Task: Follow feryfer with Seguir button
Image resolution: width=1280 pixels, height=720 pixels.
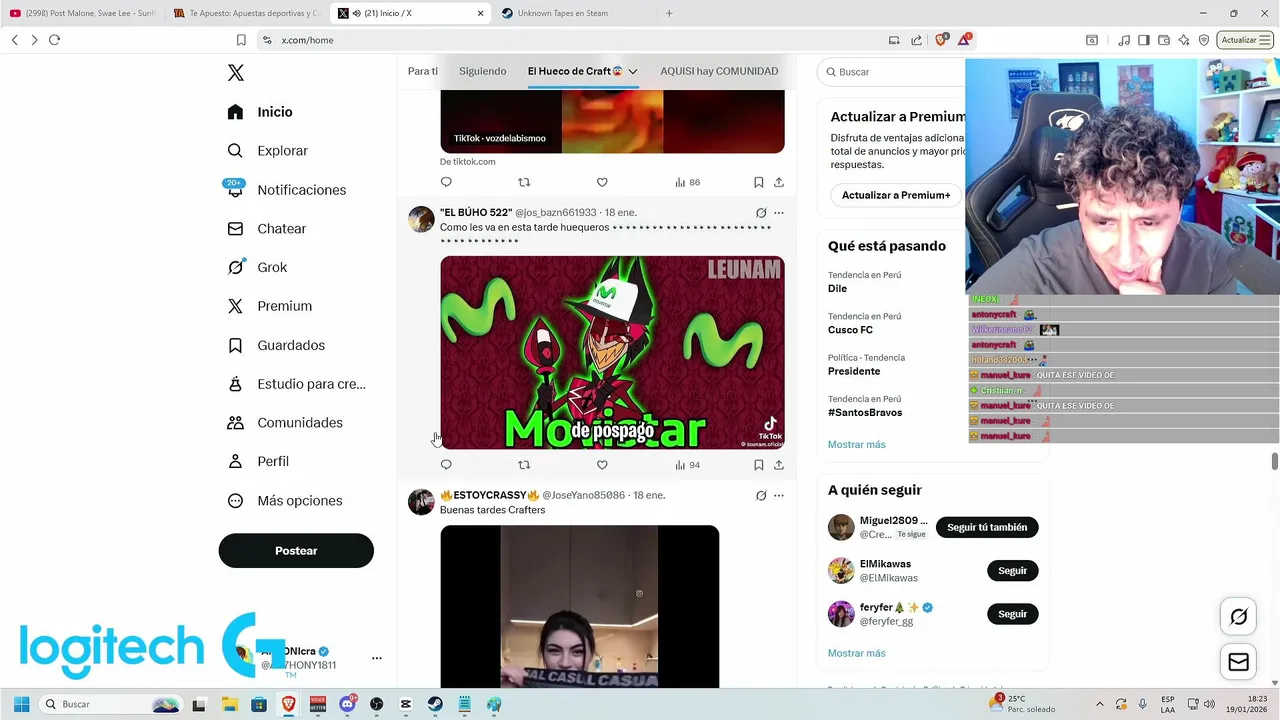Action: [1012, 614]
